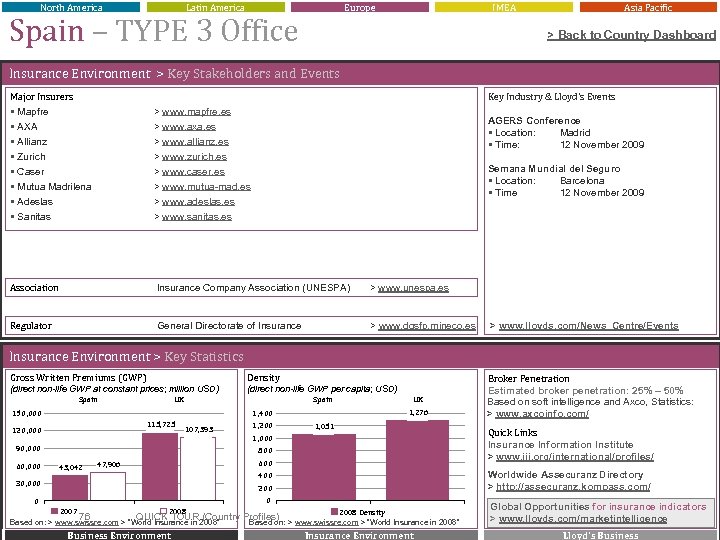Click the UK density bar 1,276
The width and height of the screenshot is (720, 540).
417,460
